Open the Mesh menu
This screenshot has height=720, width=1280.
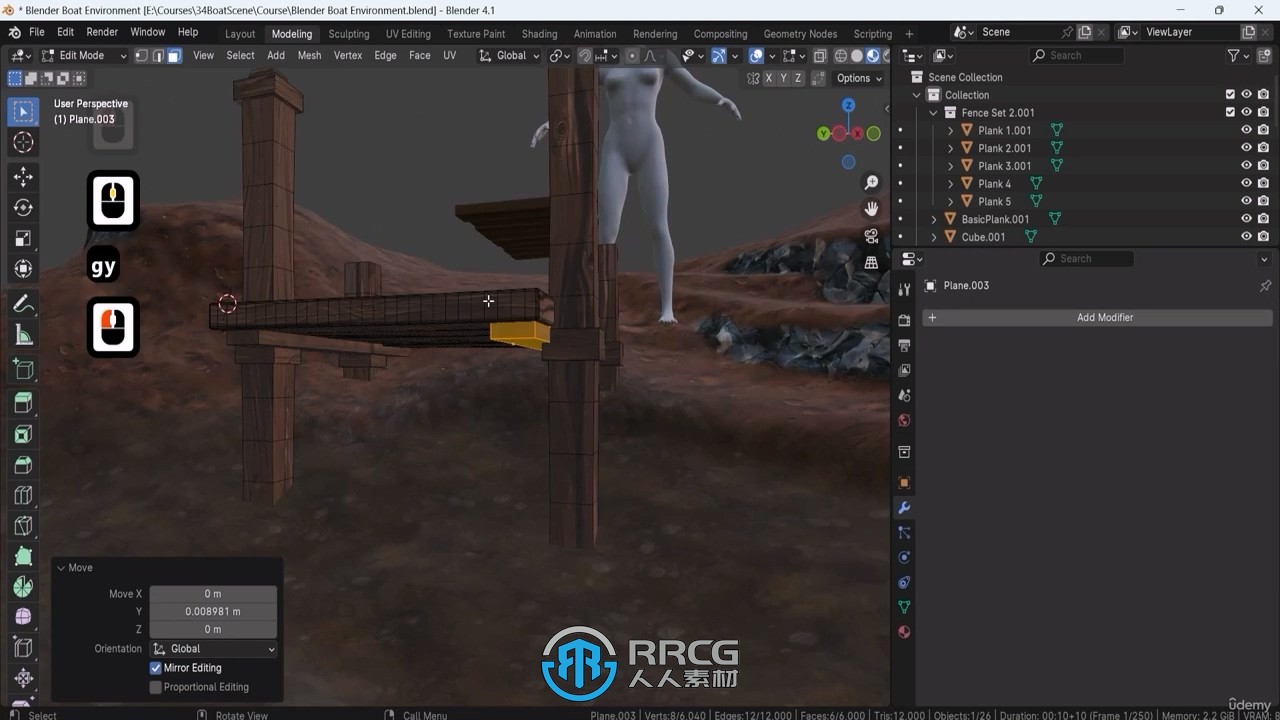pos(309,56)
